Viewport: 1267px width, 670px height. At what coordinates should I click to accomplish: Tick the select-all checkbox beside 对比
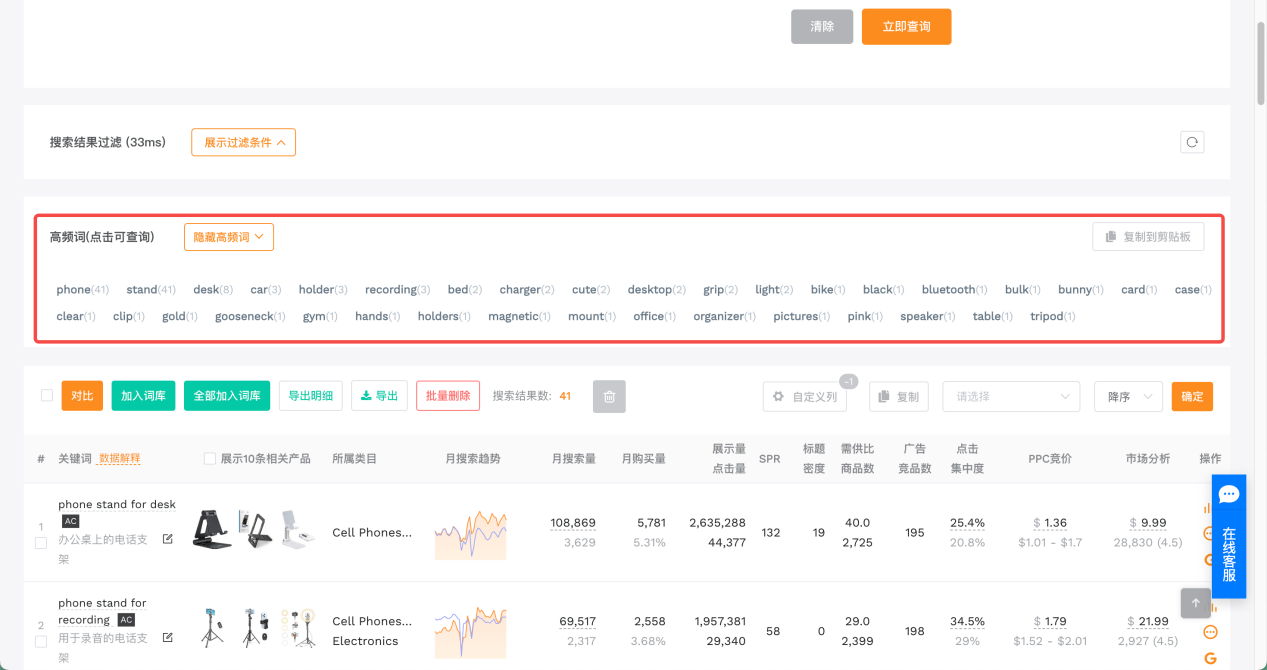(46, 396)
